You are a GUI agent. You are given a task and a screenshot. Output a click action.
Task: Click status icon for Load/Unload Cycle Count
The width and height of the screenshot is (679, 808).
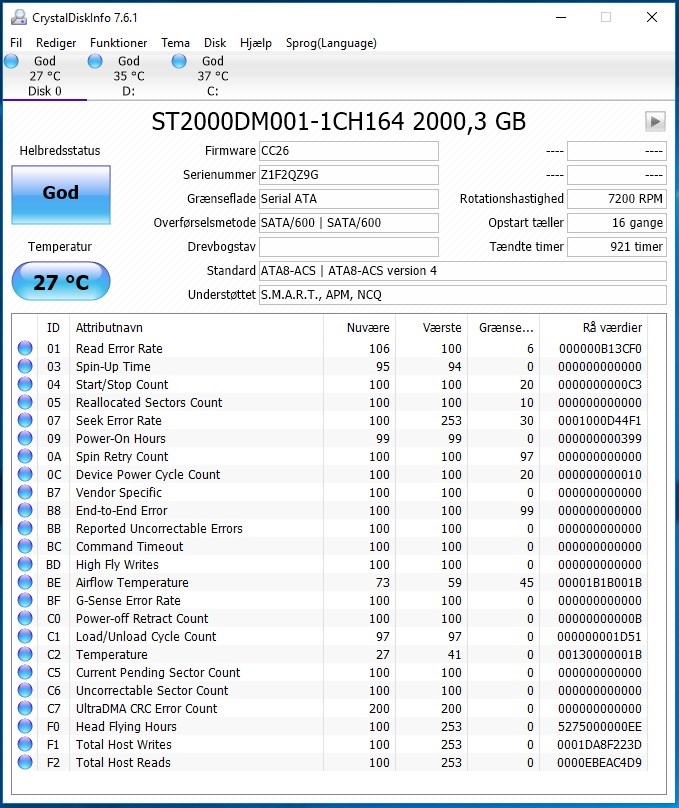click(x=25, y=636)
